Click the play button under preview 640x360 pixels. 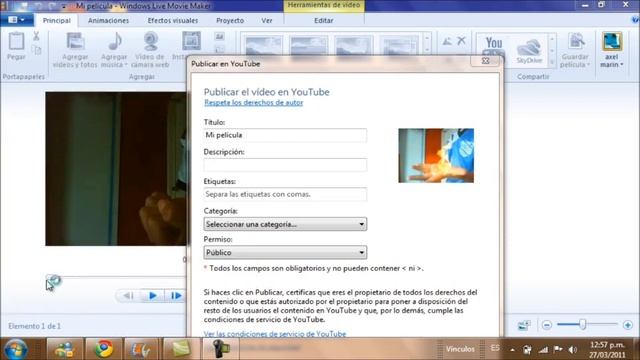tap(153, 296)
